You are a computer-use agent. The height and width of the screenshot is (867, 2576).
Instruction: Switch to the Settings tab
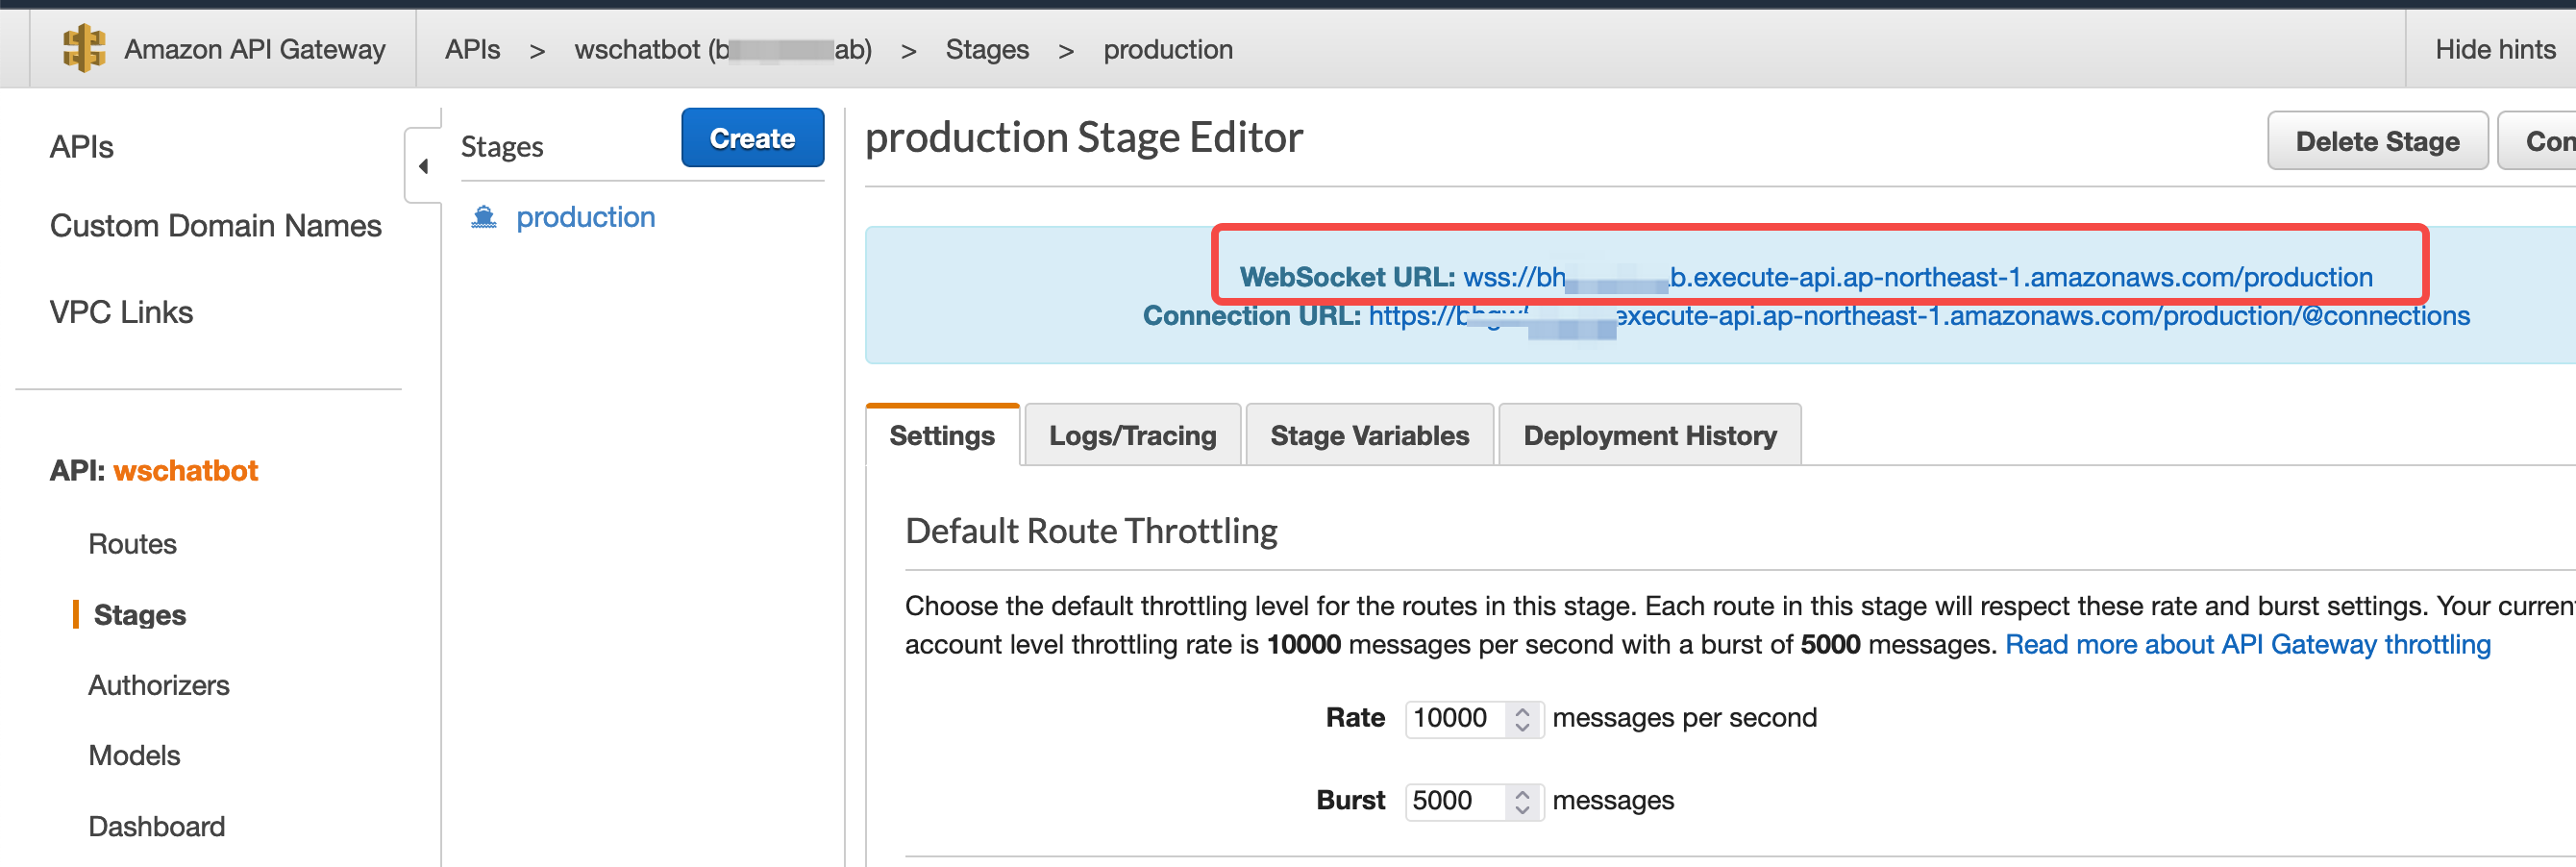coord(942,435)
